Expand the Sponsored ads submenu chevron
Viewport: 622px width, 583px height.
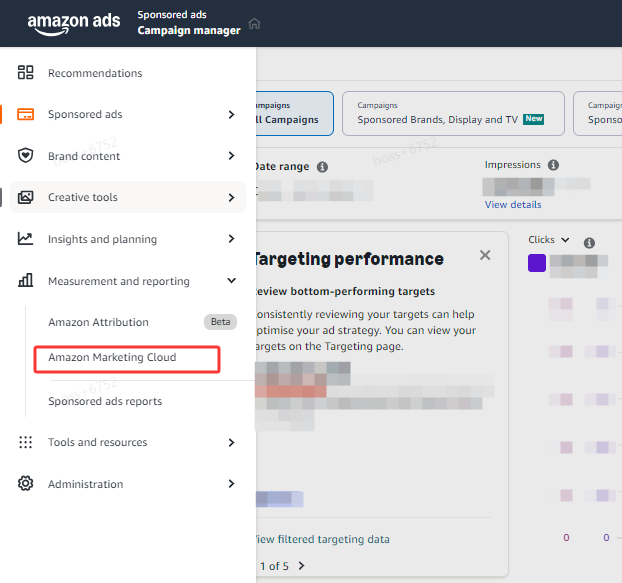click(231, 114)
